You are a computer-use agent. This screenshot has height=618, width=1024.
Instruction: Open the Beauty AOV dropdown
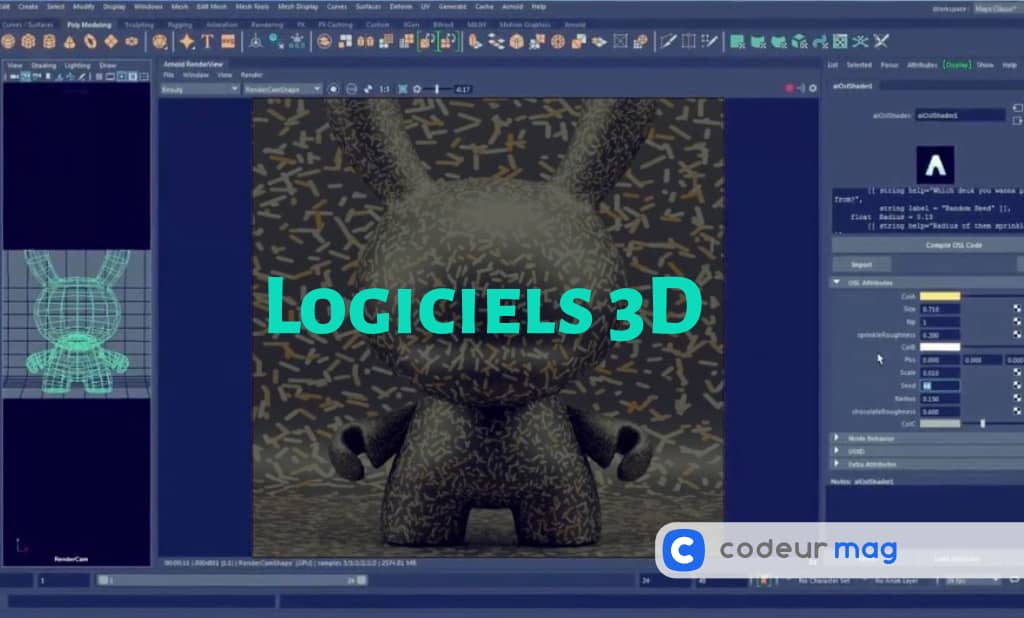click(199, 89)
